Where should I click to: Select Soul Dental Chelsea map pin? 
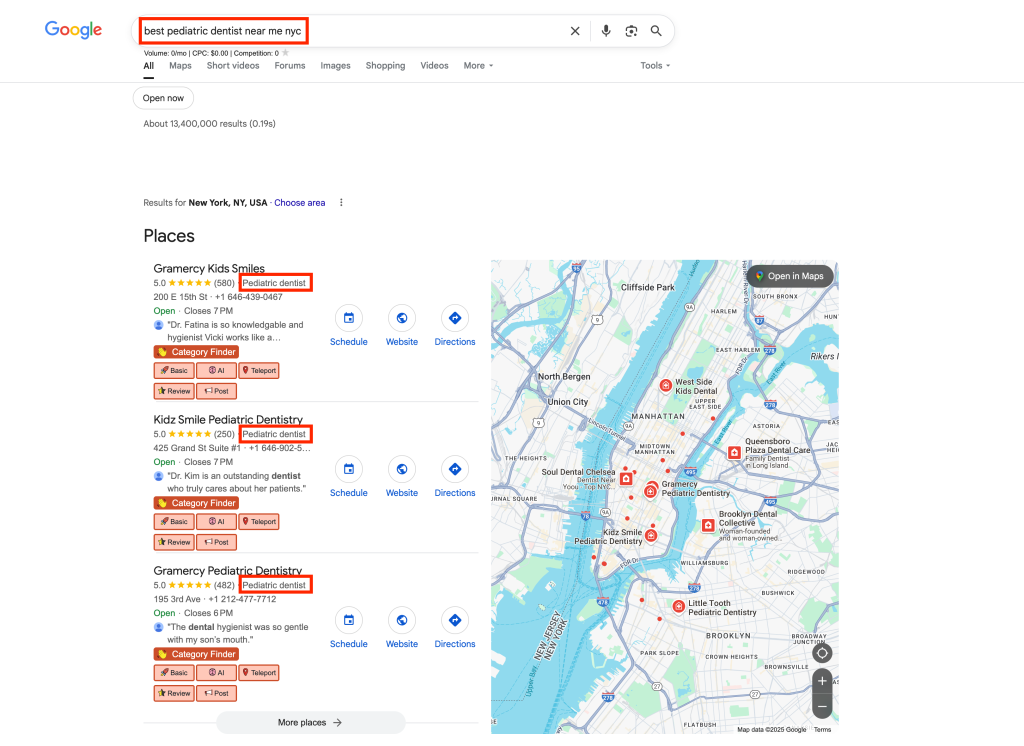[x=626, y=479]
